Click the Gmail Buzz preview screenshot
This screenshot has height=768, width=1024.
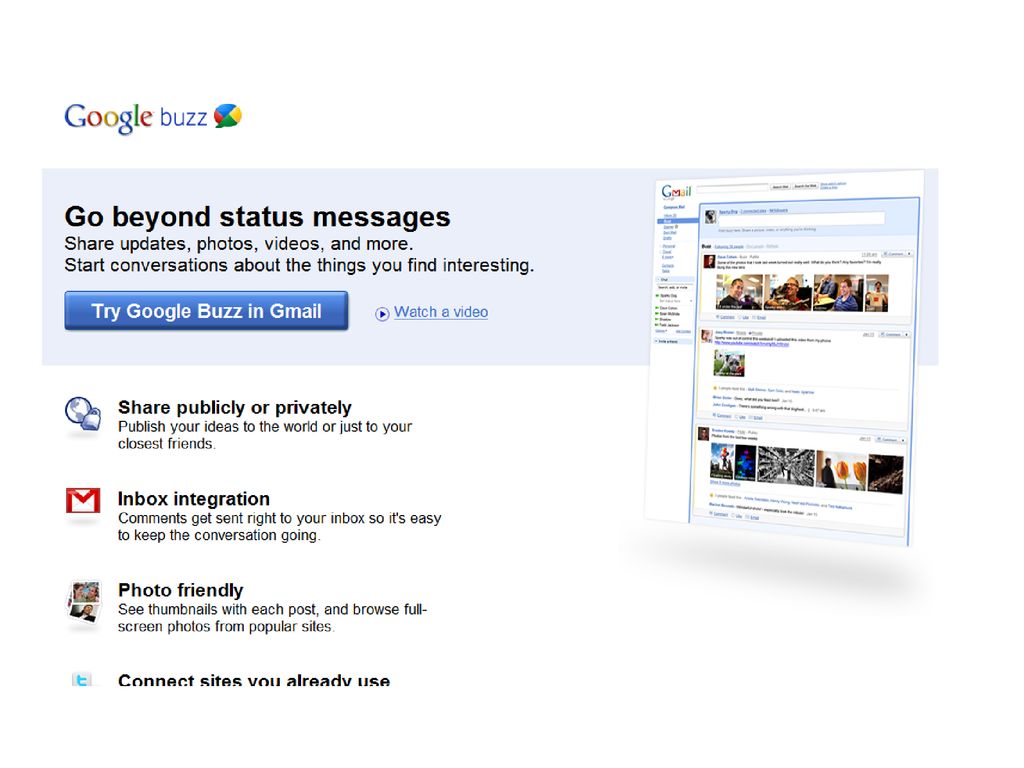[784, 356]
